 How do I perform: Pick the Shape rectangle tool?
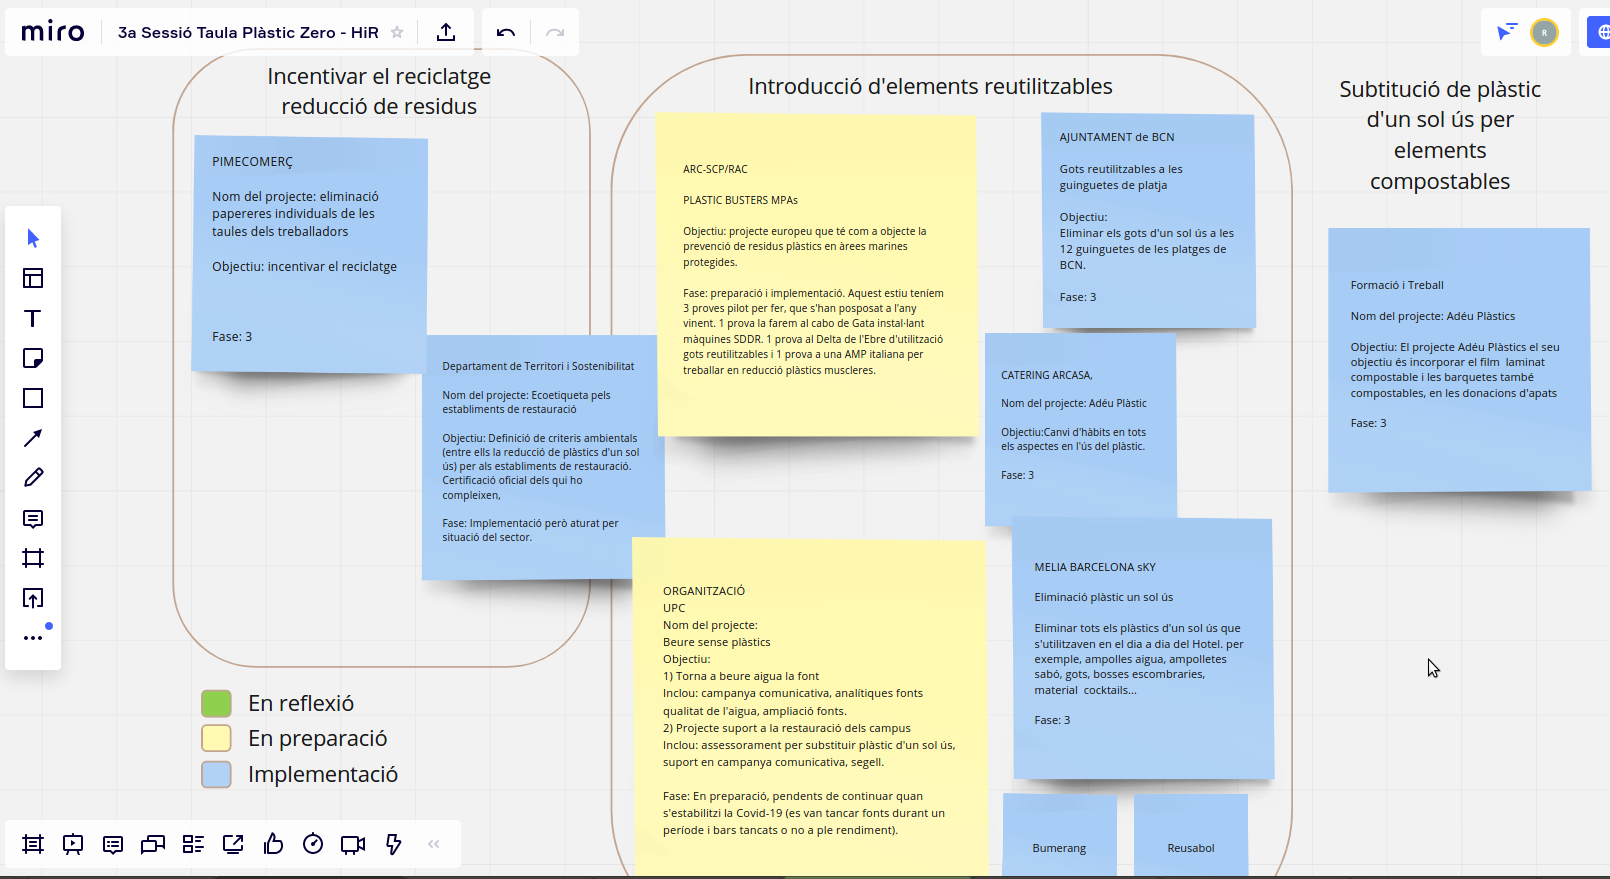pyautogui.click(x=33, y=398)
